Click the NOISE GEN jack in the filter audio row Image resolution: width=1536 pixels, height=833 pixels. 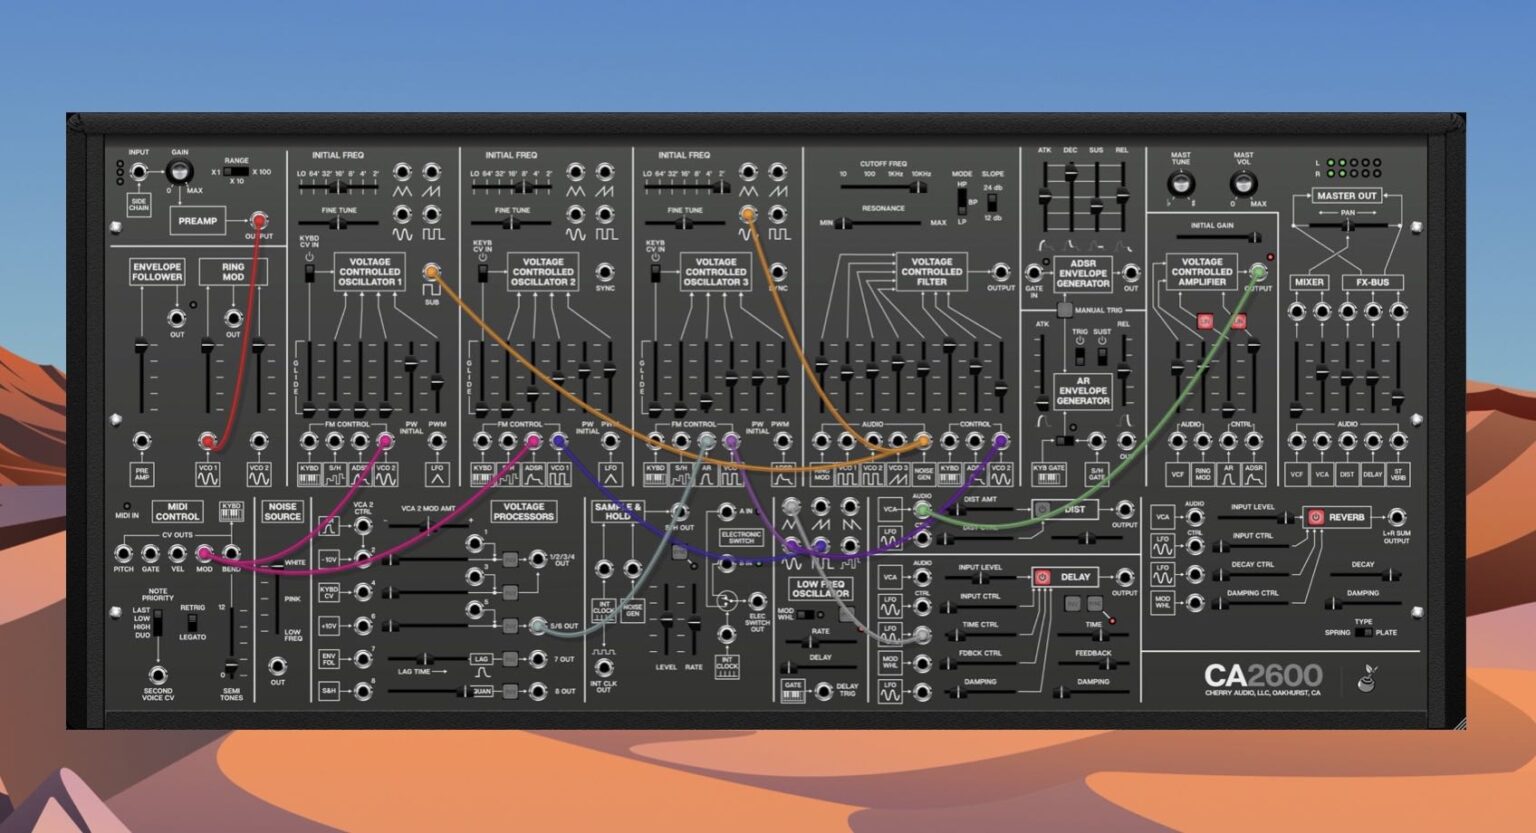pyautogui.click(x=924, y=440)
